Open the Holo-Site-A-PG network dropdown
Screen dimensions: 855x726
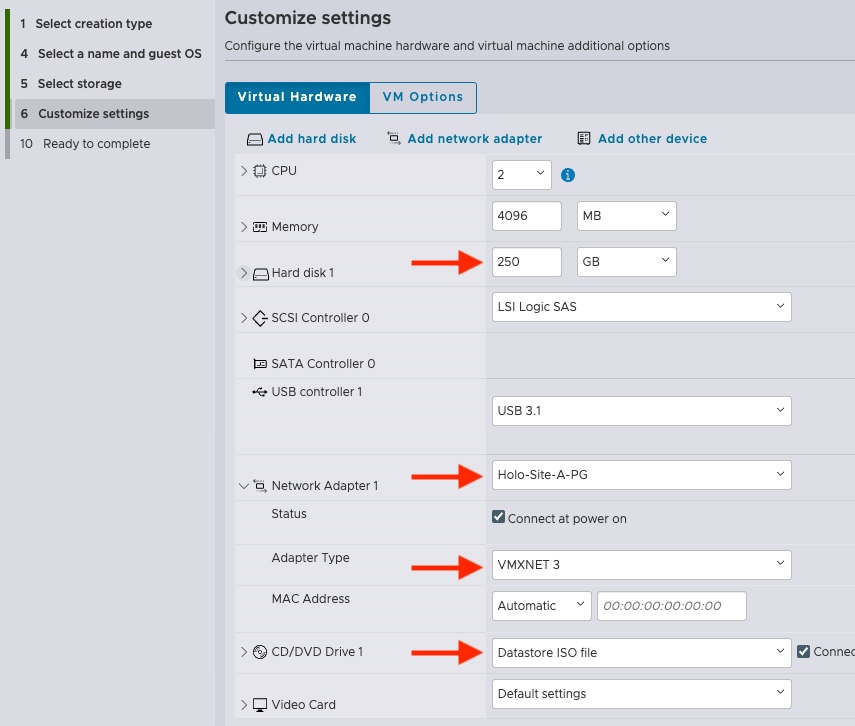coord(641,475)
